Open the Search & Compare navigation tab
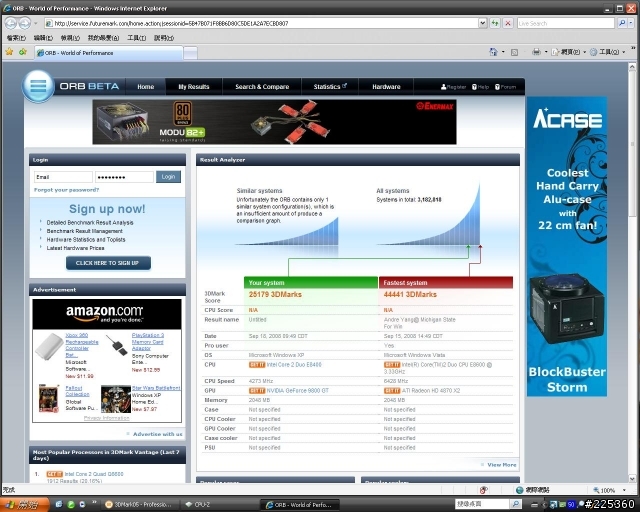640x512 pixels. click(x=262, y=87)
